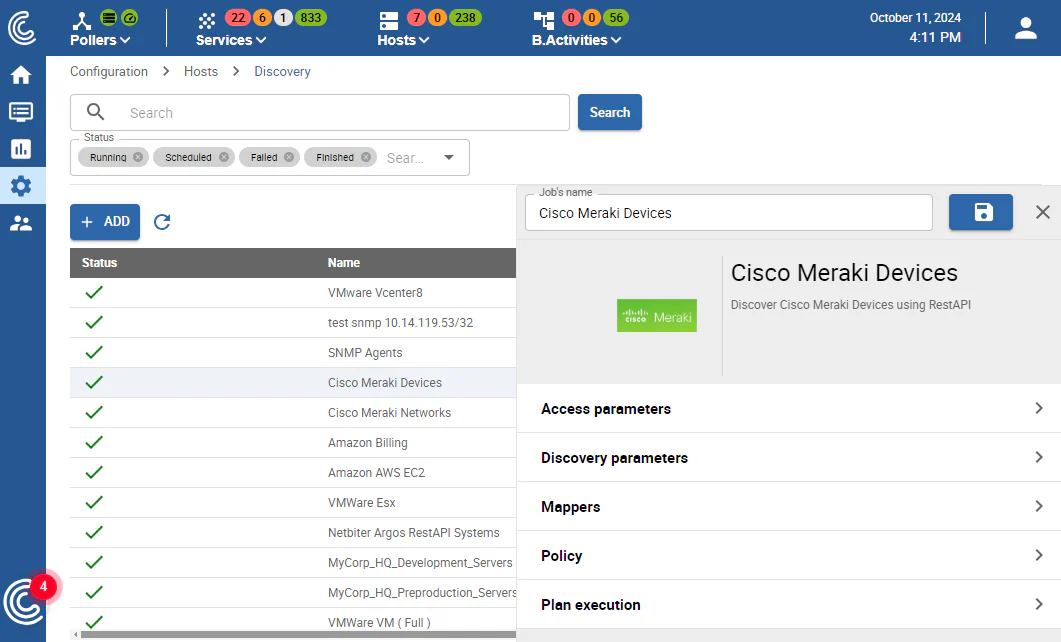
Task: Select Cisco Meraki Networks job
Action: coord(293,413)
